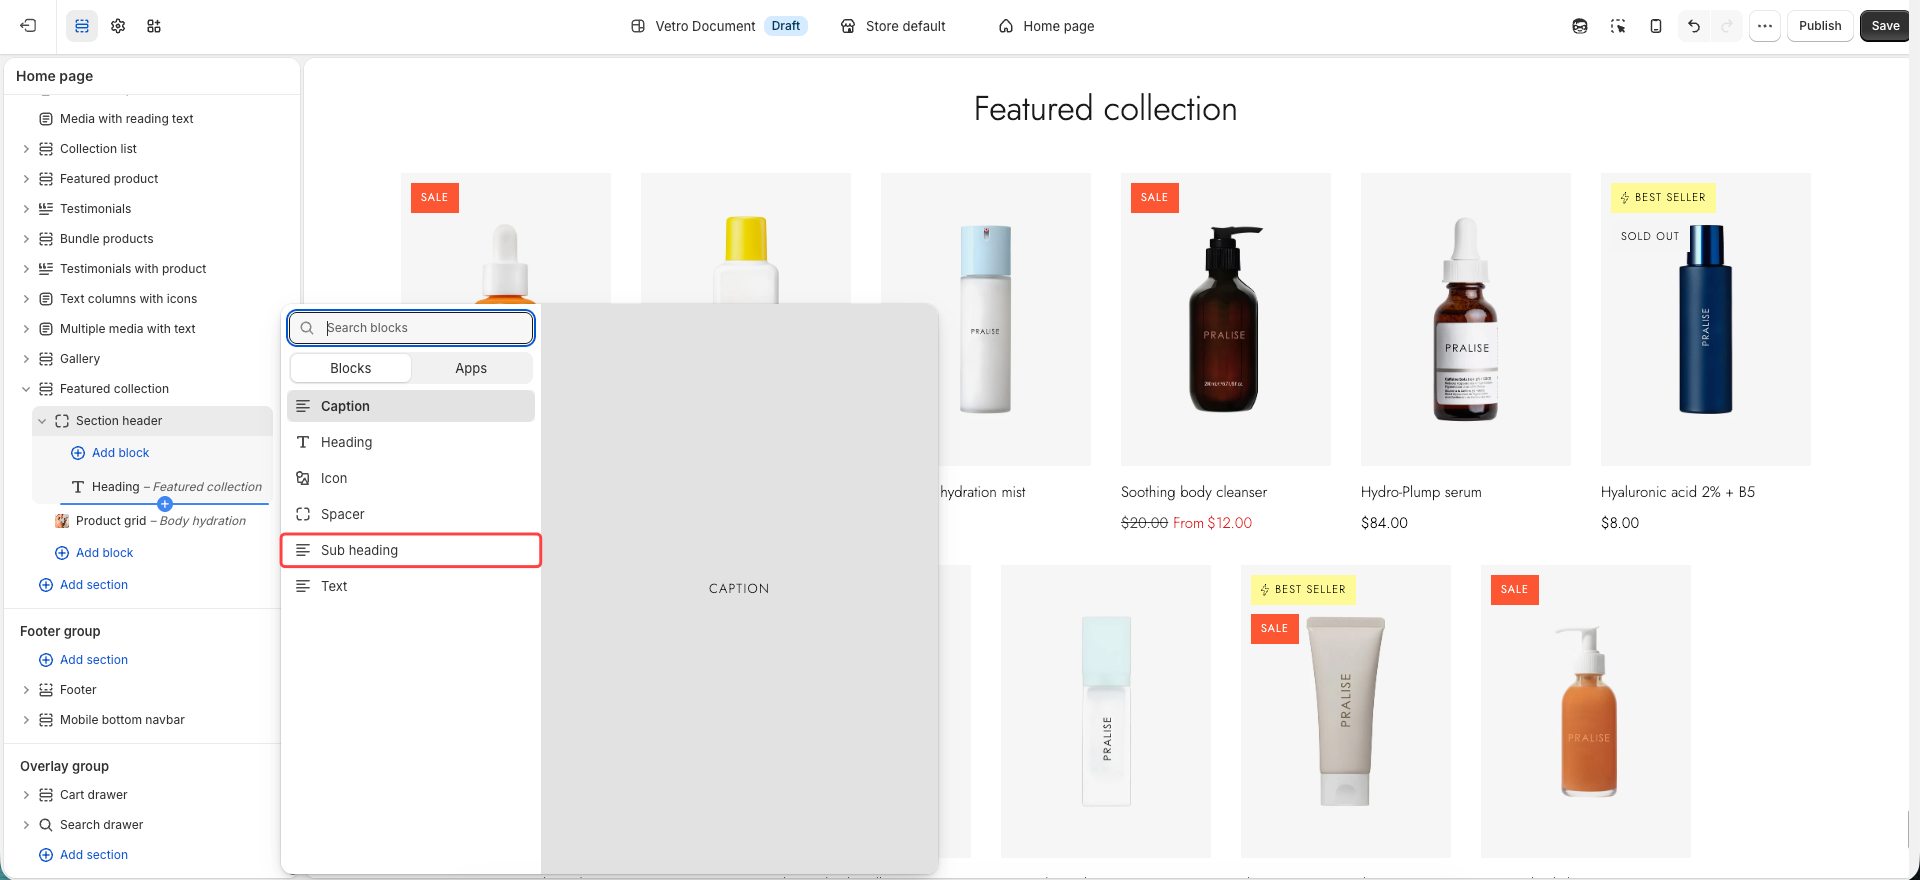The image size is (1920, 880).
Task: Expand the Testimonials section
Action: click(x=26, y=209)
